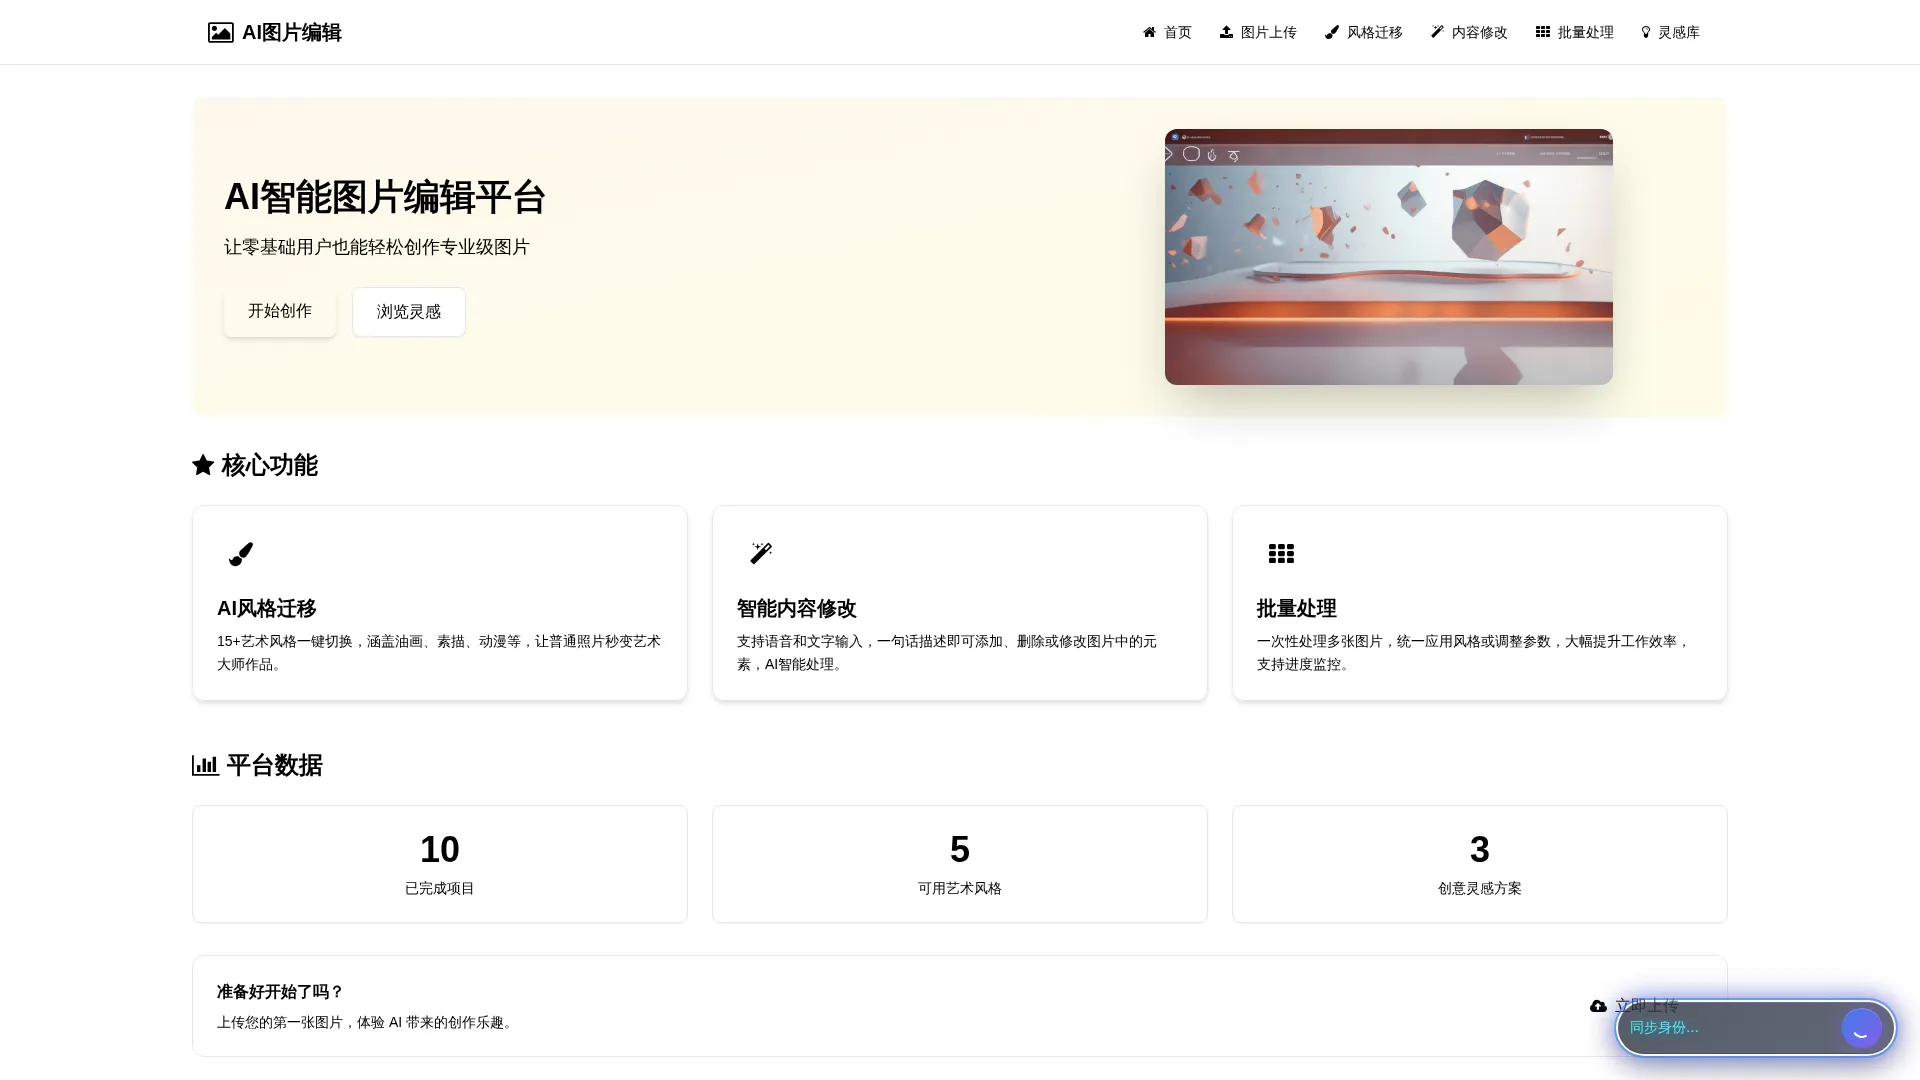Image resolution: width=1920 pixels, height=1080 pixels.
Task: Click the magic wand icon on 智能内容修改 card
Action: click(761, 553)
